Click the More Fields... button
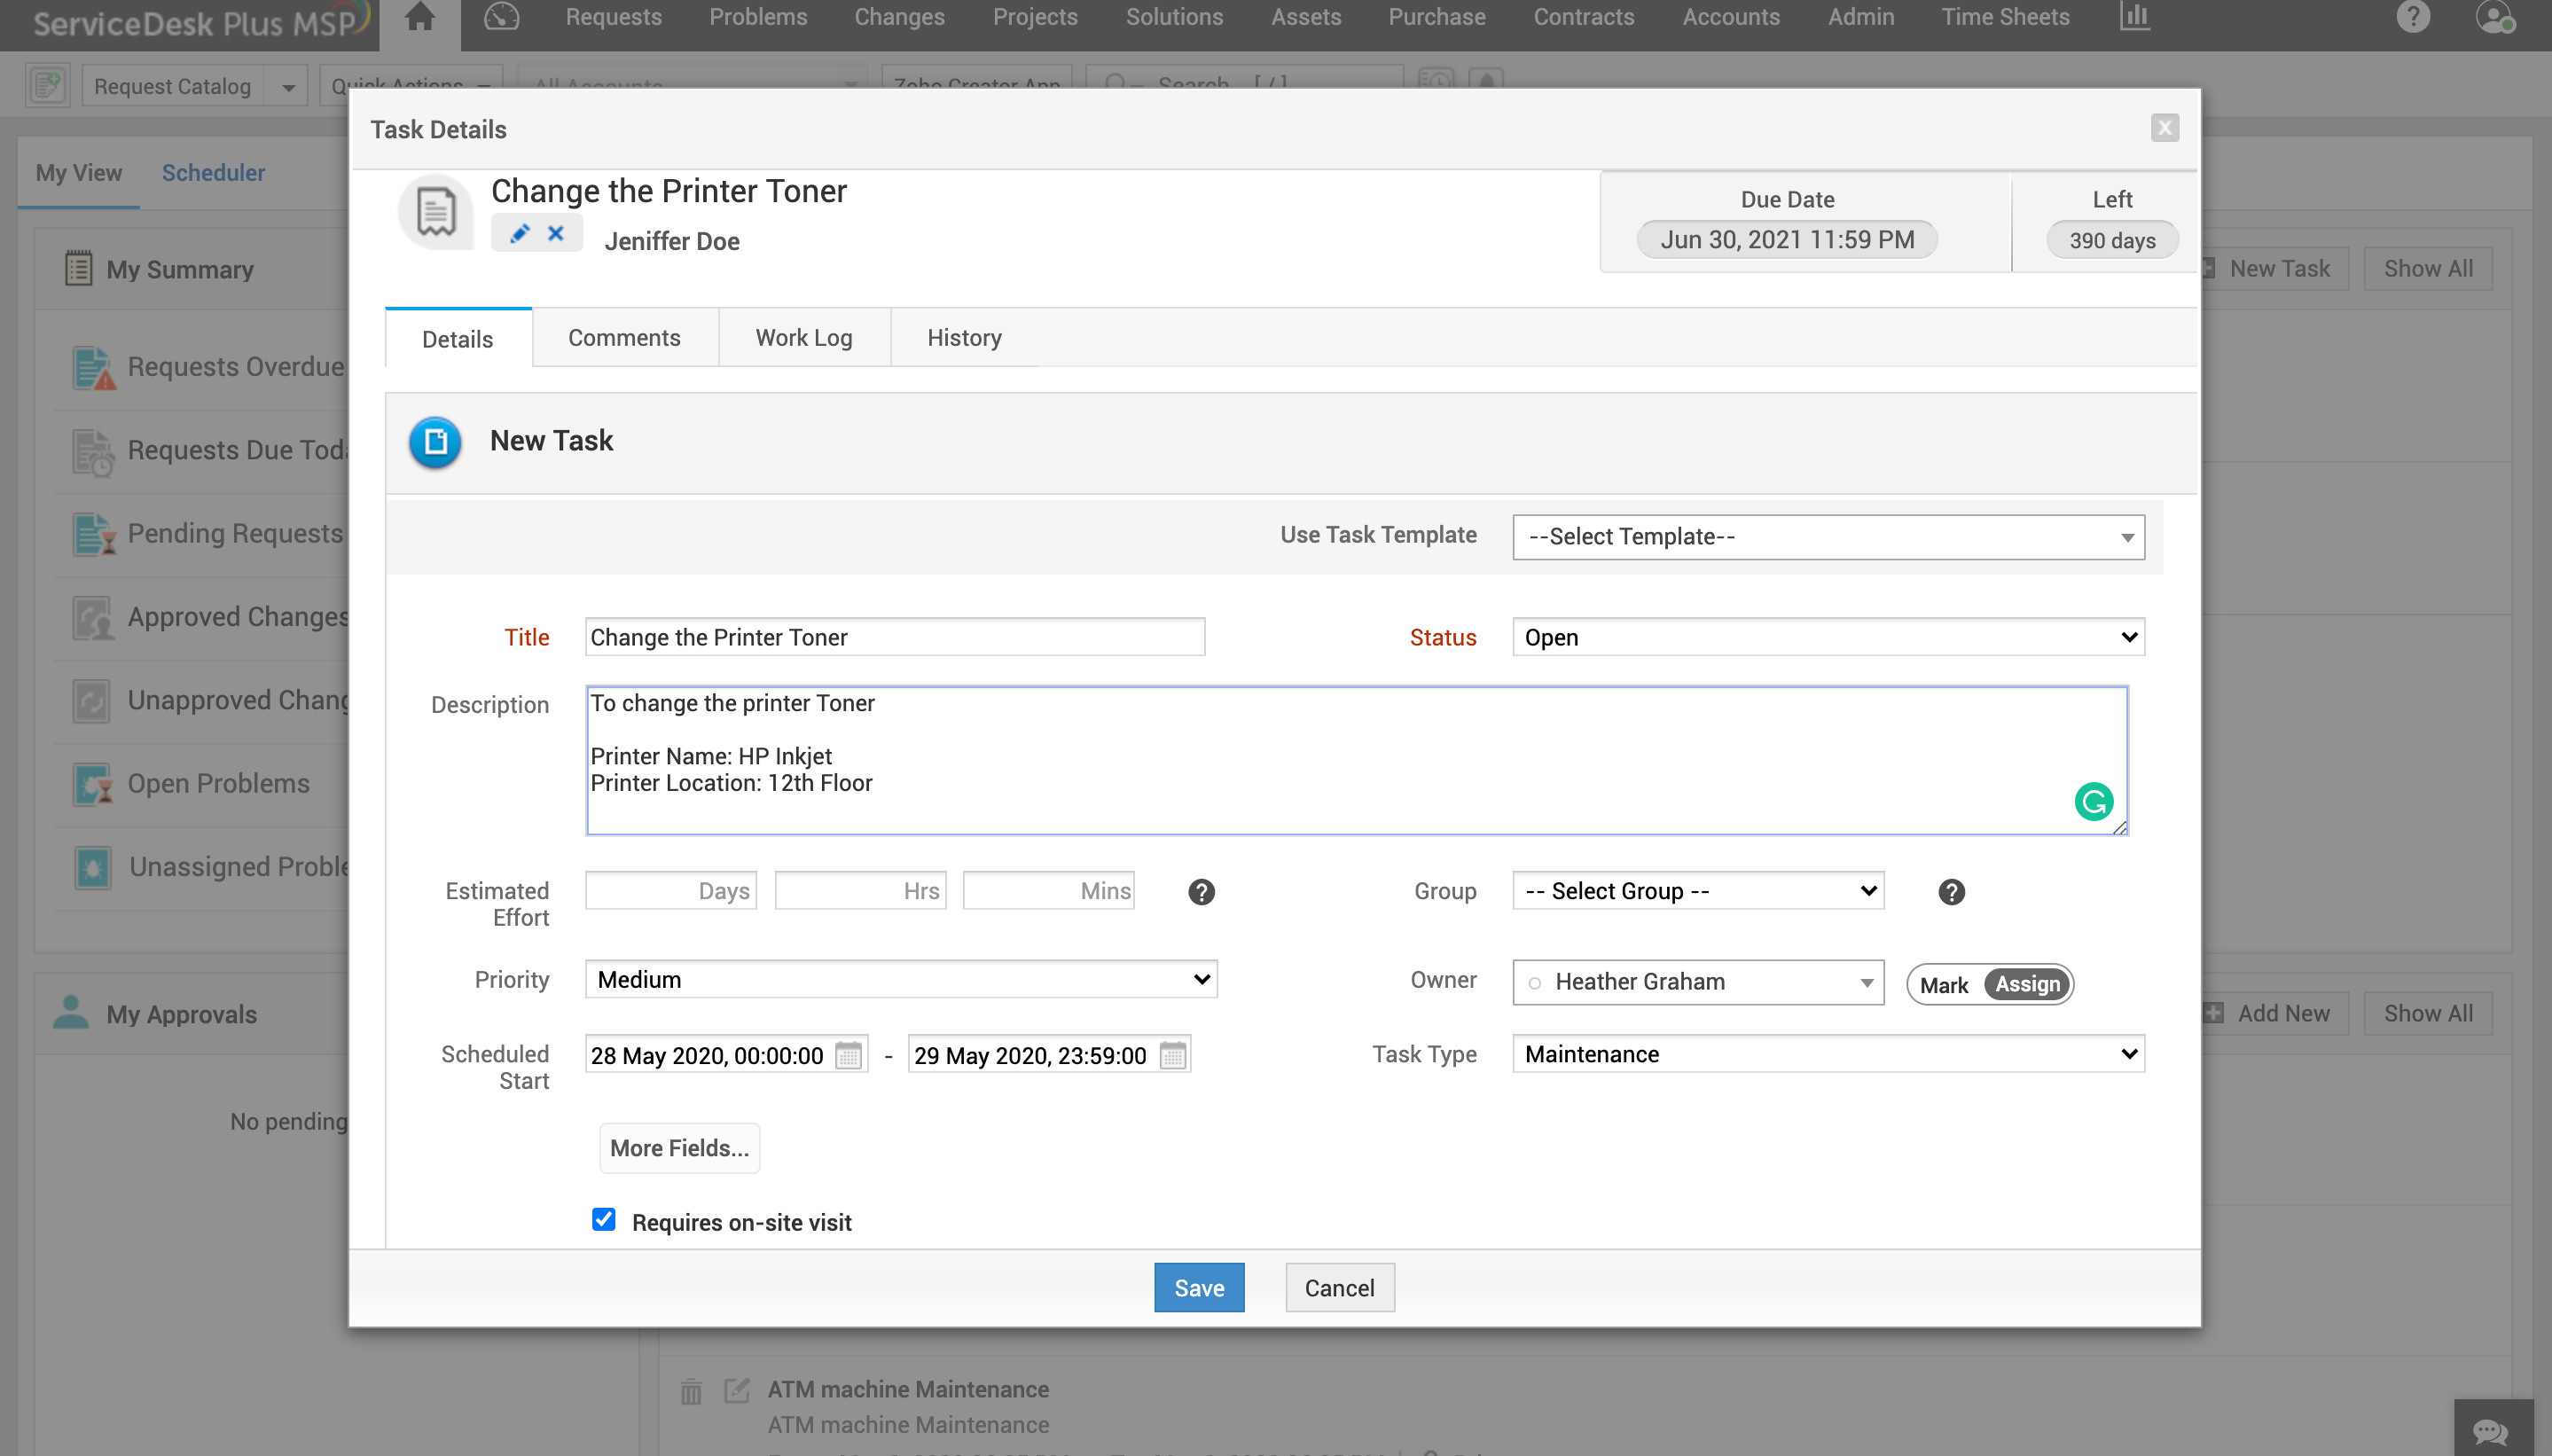Screen dimensions: 2552x1456 coord(679,1148)
